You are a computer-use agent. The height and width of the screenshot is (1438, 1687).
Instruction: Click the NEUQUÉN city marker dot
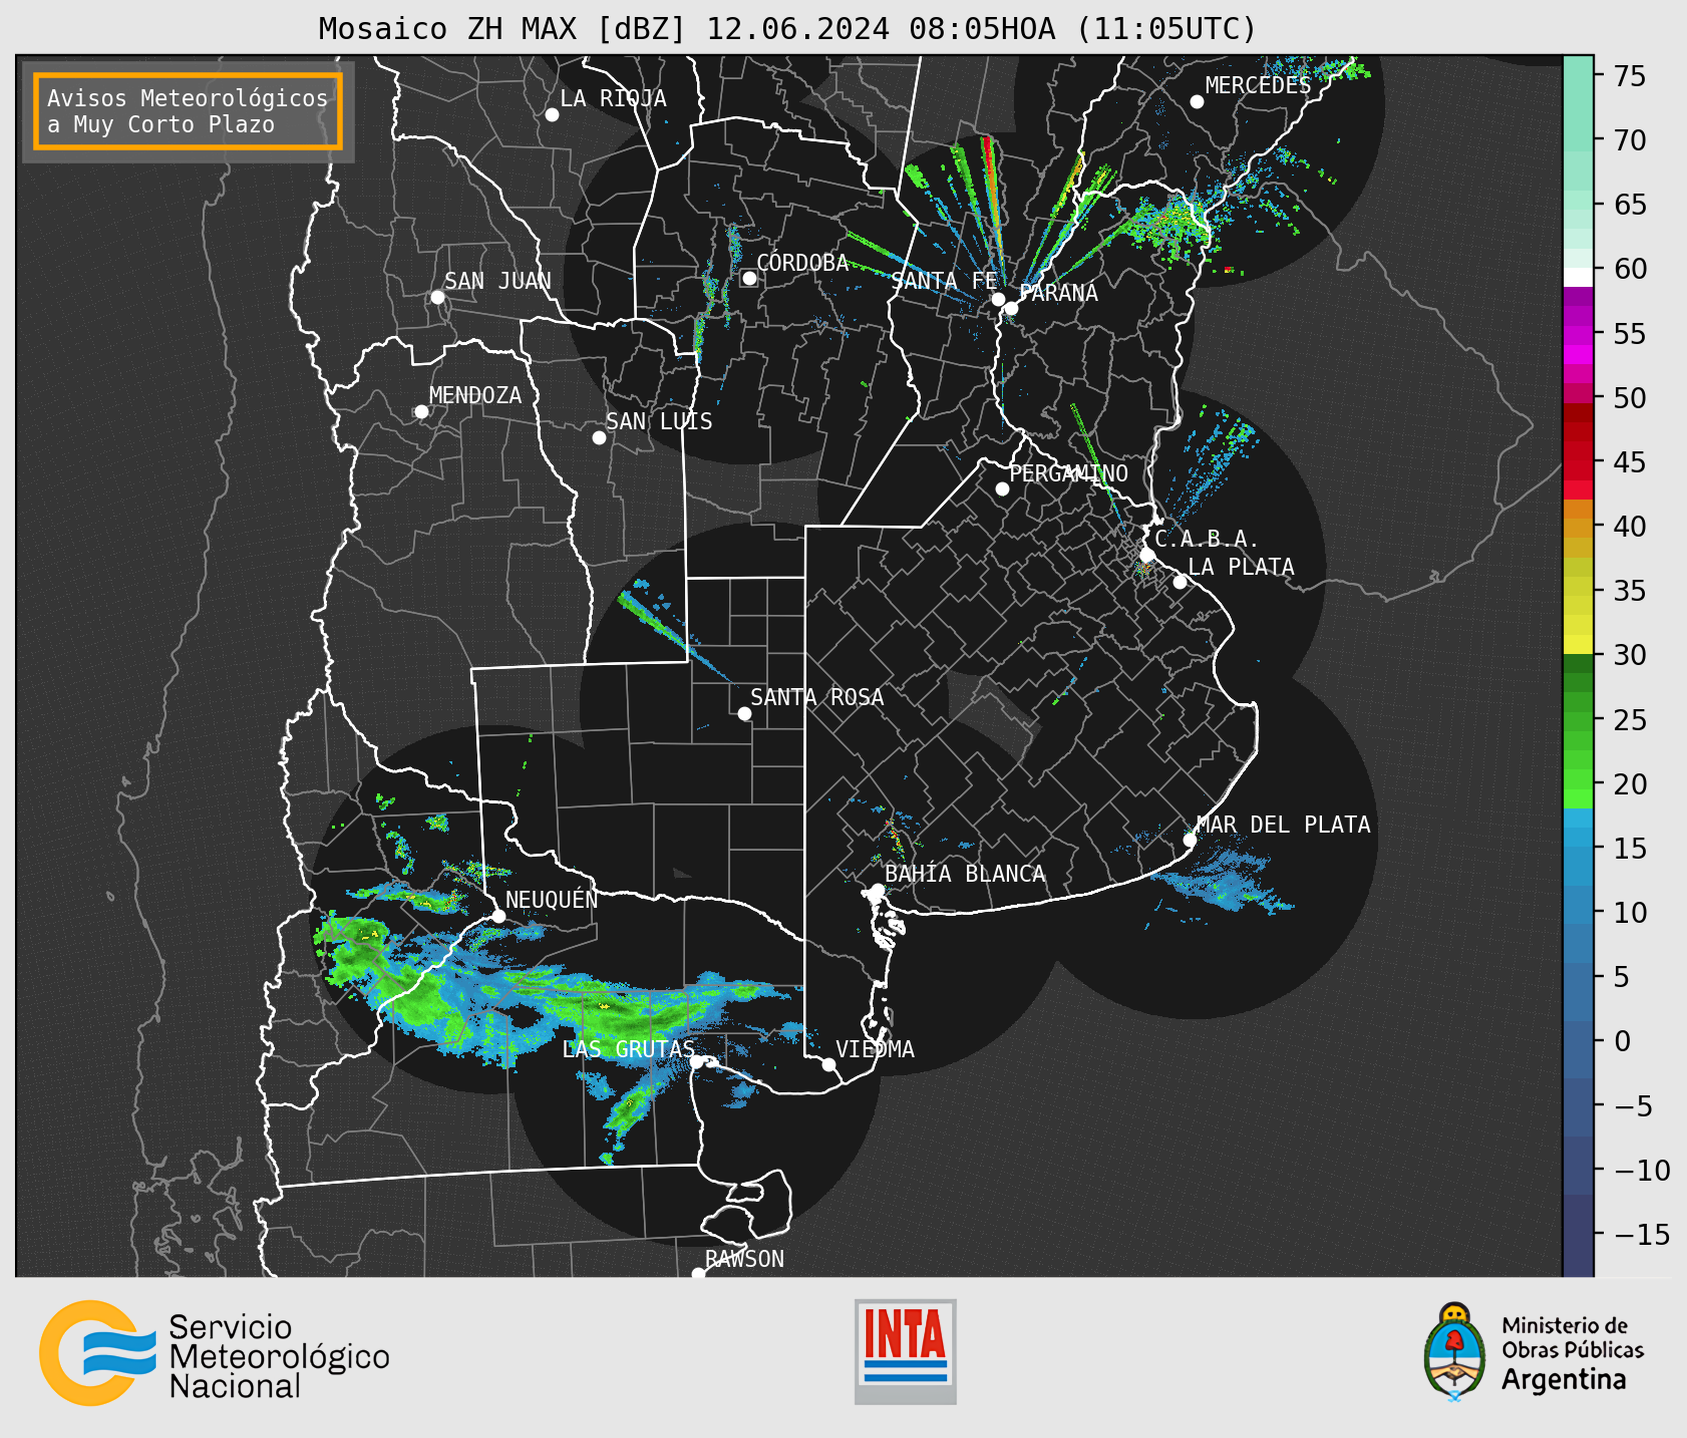pyautogui.click(x=498, y=916)
